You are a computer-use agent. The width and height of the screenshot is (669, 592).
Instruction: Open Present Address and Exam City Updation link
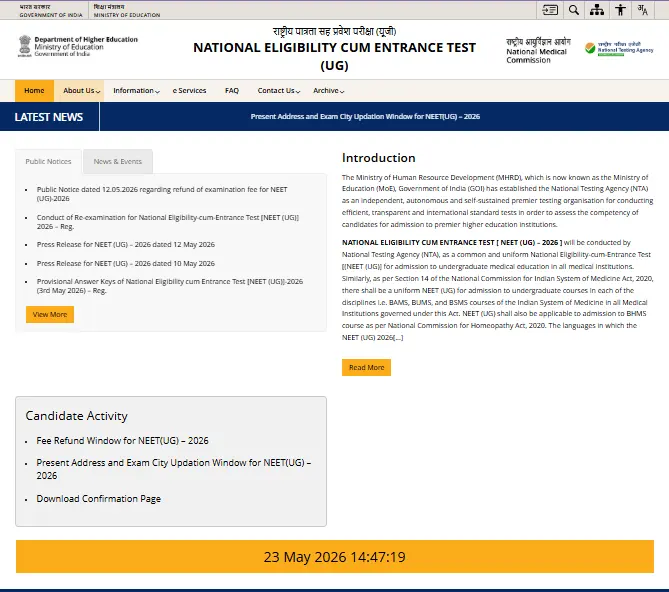pyautogui.click(x=174, y=469)
